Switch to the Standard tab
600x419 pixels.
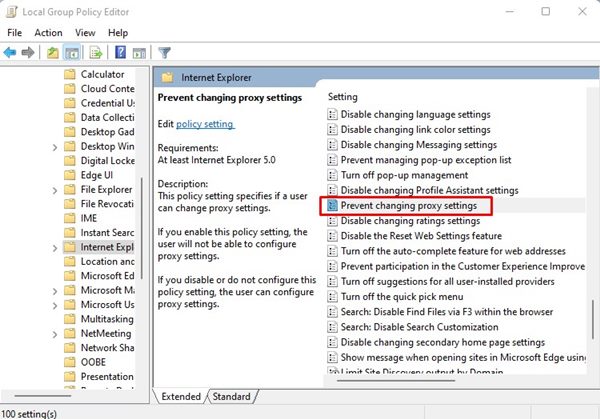(x=232, y=396)
